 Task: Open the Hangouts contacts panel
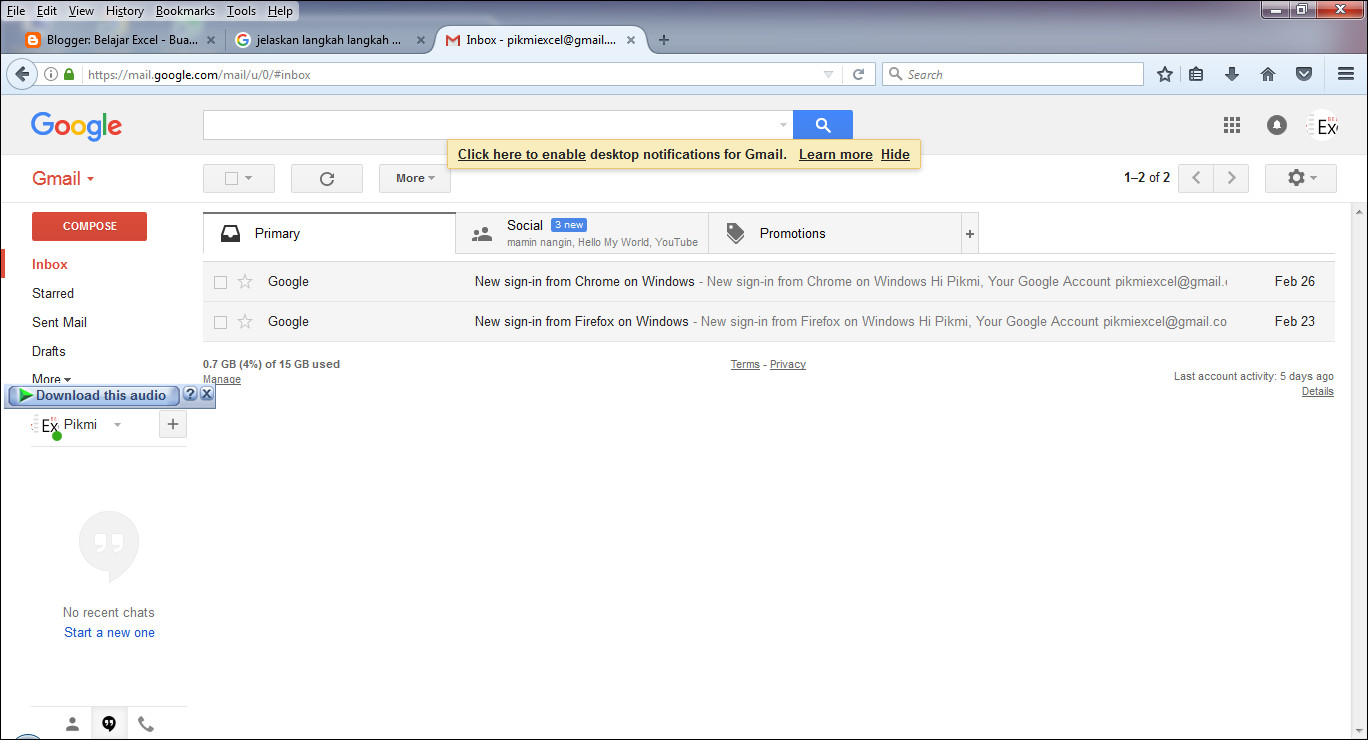[72, 723]
